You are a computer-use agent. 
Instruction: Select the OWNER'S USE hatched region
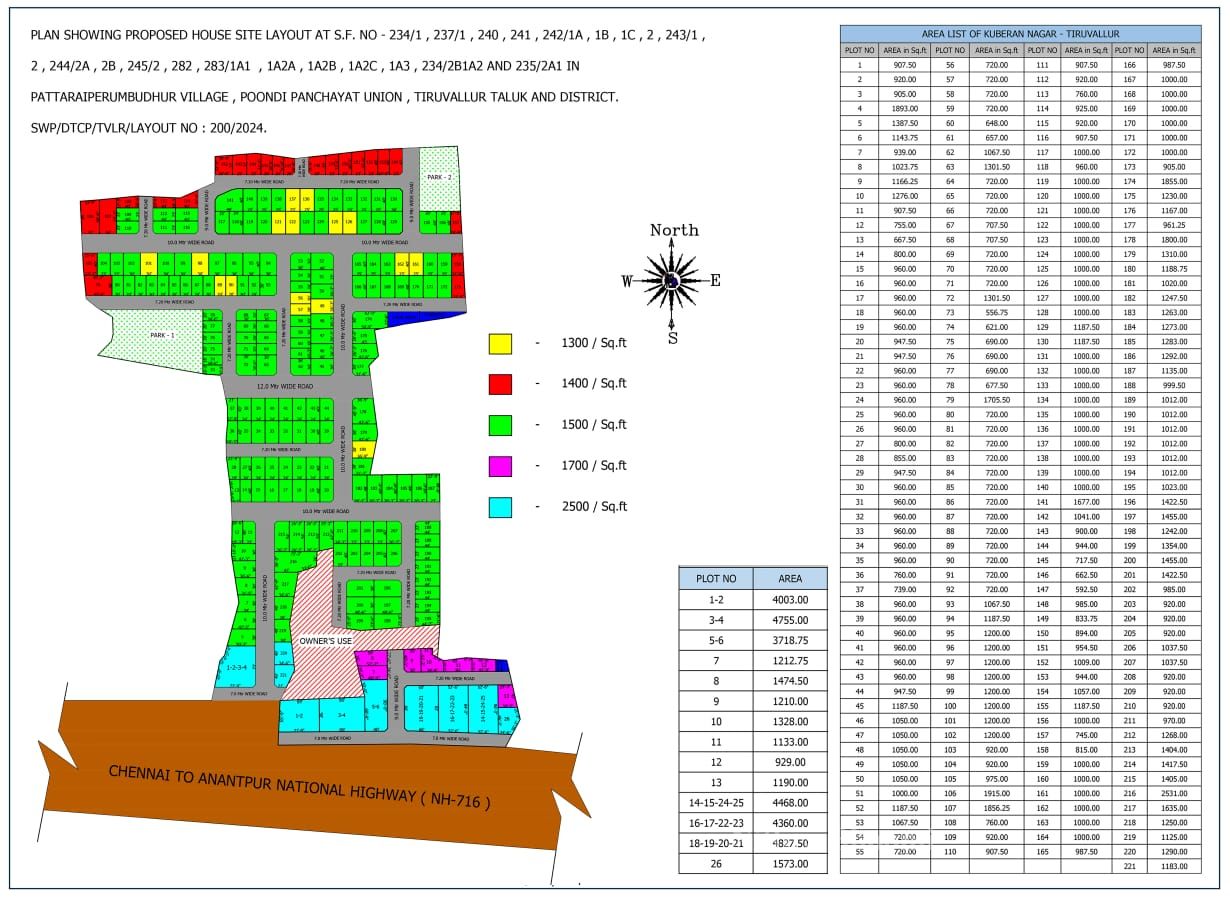pyautogui.click(x=324, y=640)
